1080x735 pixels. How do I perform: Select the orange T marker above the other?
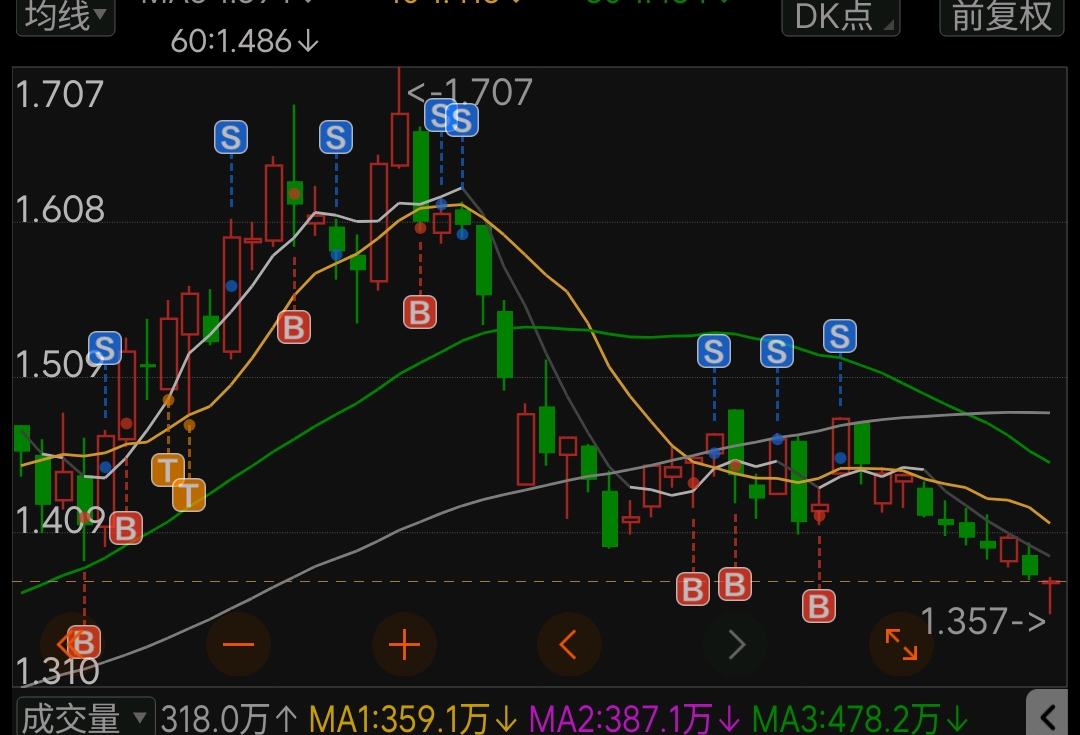tap(167, 470)
